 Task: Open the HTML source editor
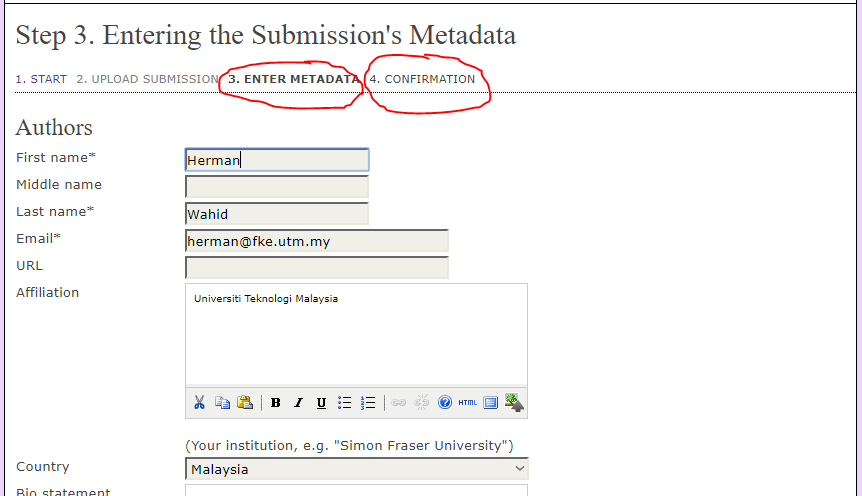(x=467, y=403)
